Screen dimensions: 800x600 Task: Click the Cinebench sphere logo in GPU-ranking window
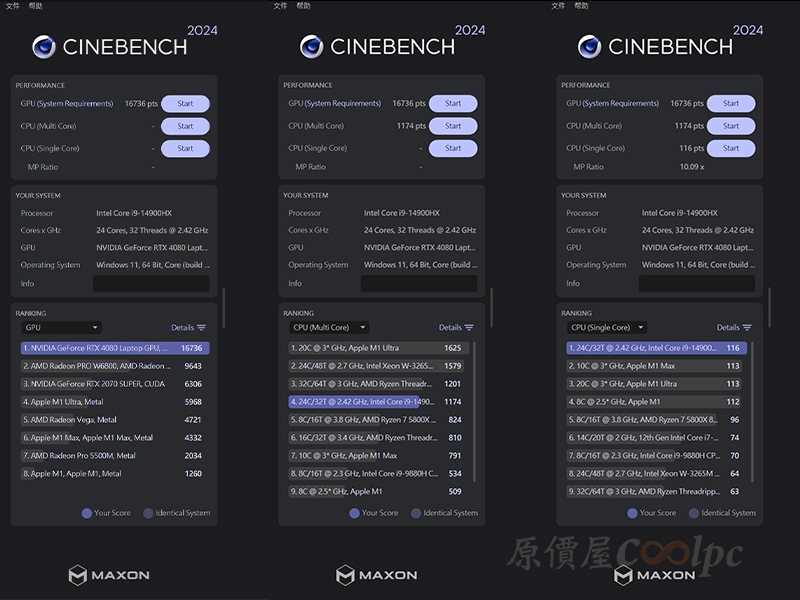[x=44, y=47]
